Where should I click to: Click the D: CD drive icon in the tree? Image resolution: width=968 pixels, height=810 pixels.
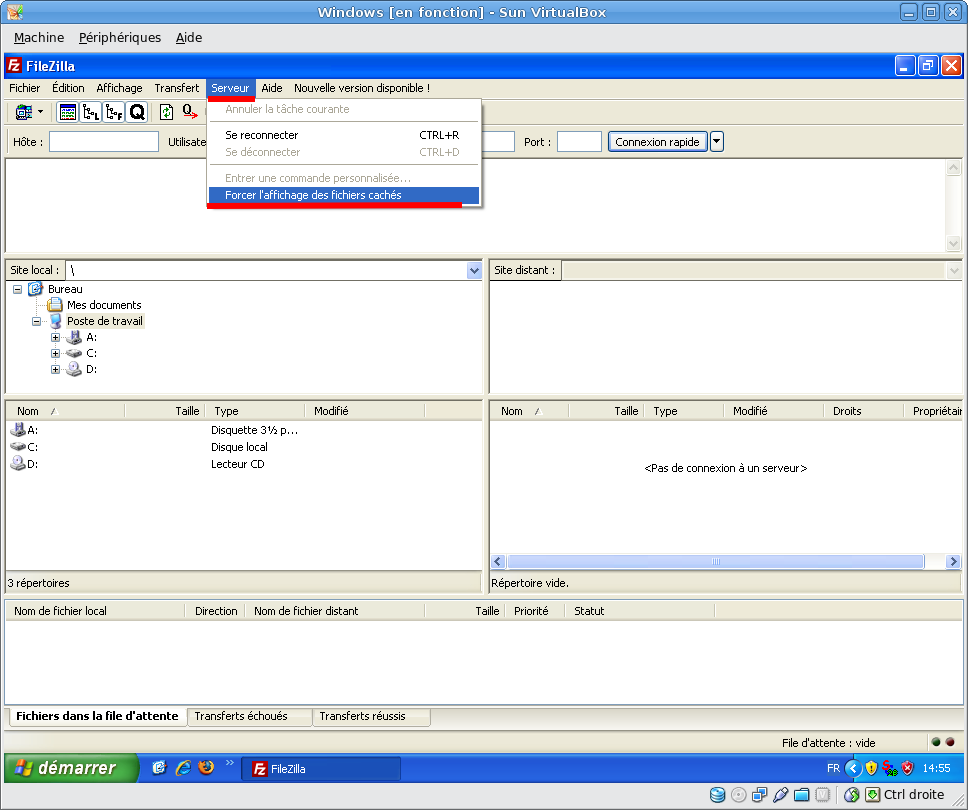click(x=73, y=369)
